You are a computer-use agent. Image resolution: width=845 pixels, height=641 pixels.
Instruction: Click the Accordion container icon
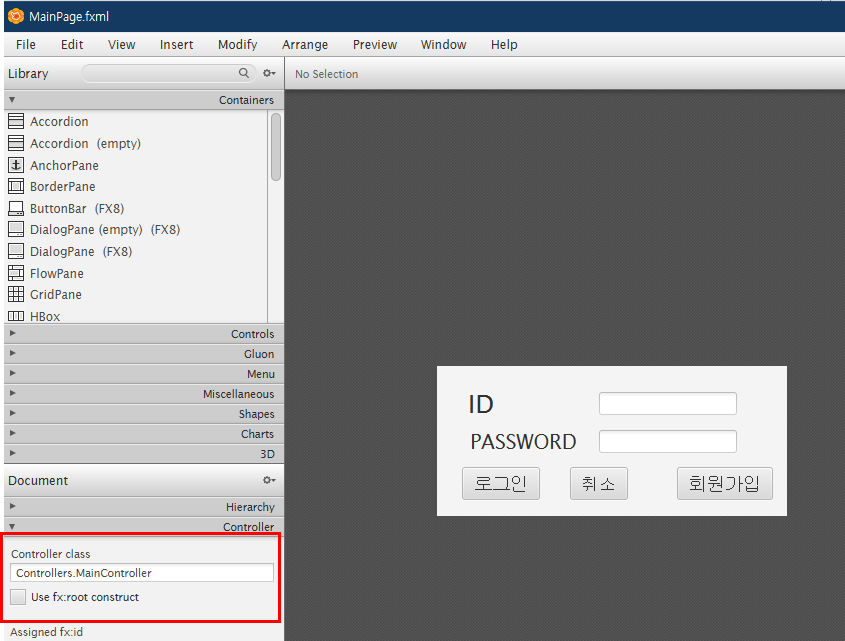(x=16, y=121)
